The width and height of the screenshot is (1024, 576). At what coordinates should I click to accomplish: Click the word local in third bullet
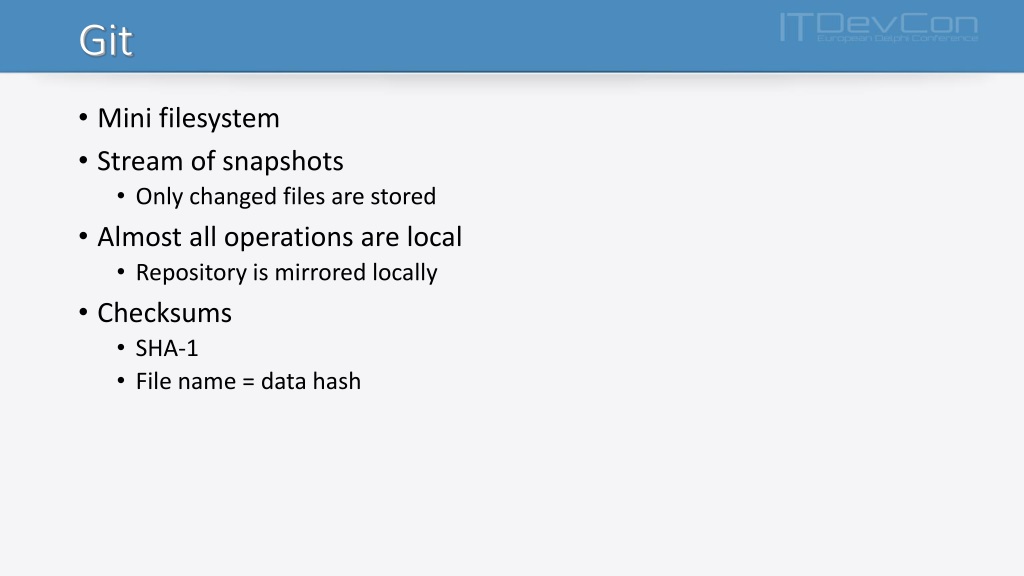click(434, 237)
